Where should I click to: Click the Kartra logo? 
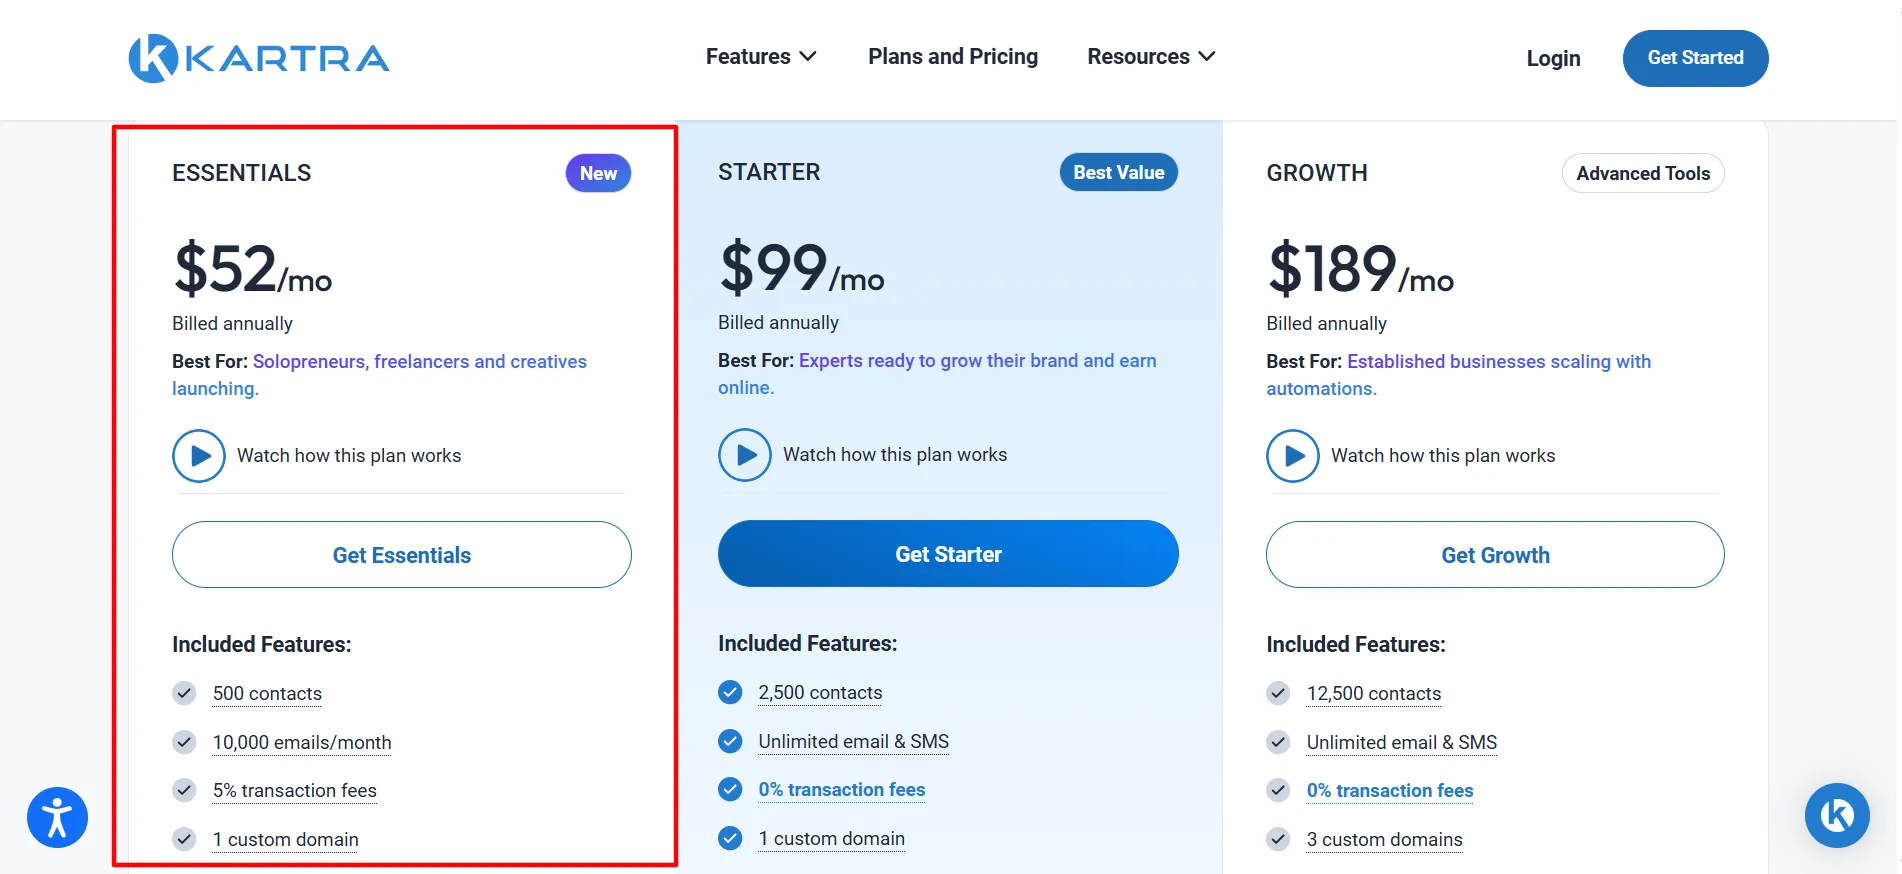point(259,58)
